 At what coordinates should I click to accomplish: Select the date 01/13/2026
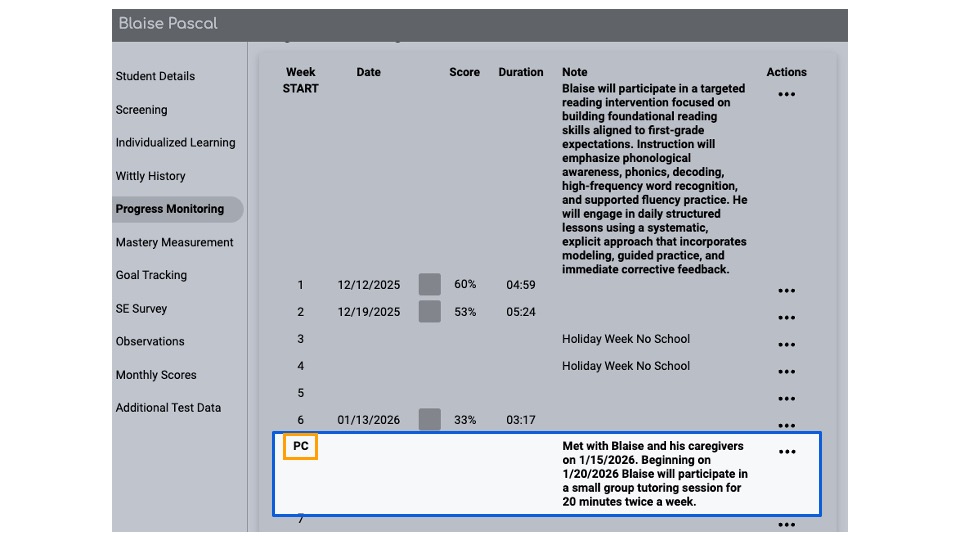369,420
